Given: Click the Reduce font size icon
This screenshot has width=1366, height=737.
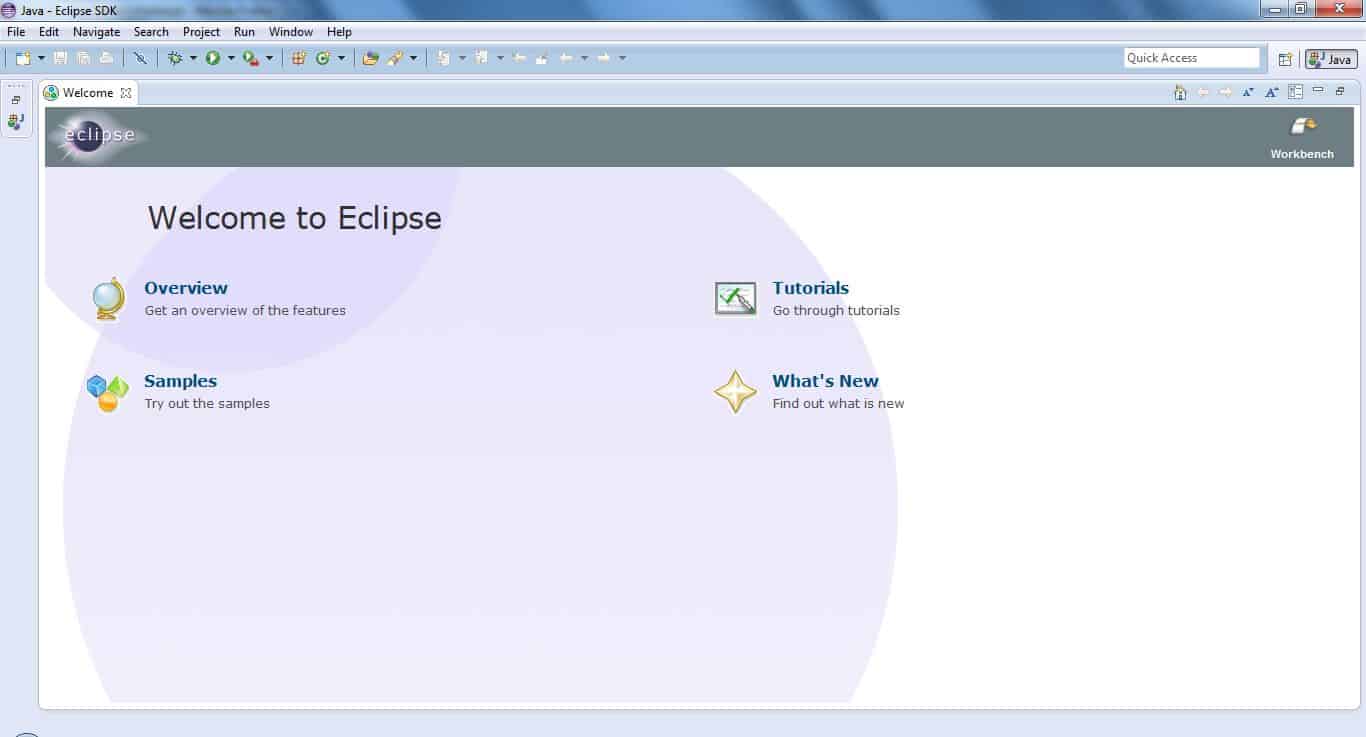Looking at the screenshot, I should pyautogui.click(x=1248, y=92).
